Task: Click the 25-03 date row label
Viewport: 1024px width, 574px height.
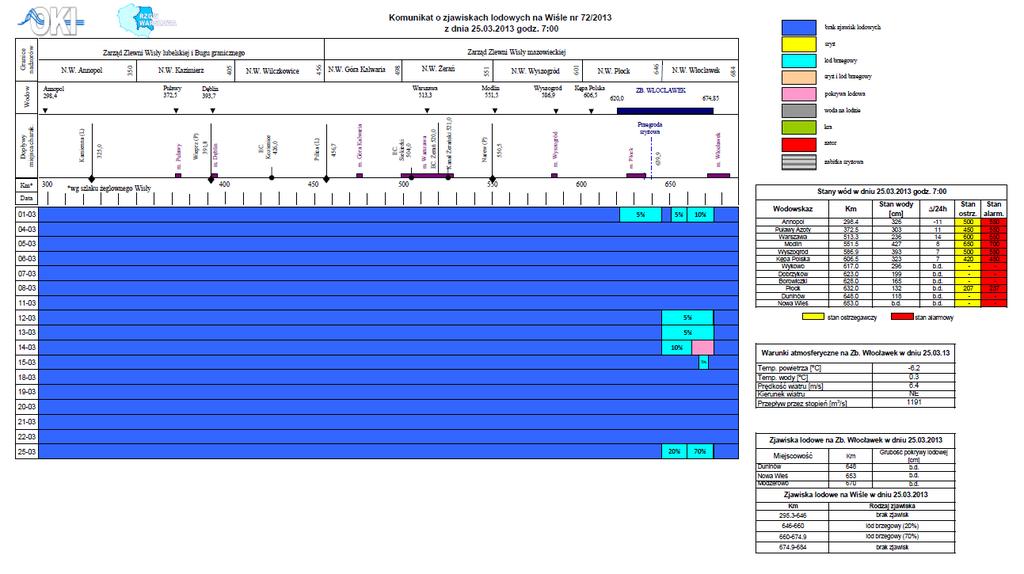Action: tap(27, 451)
